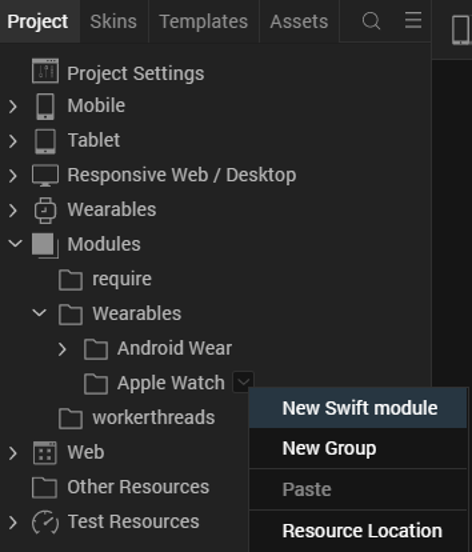This screenshot has height=552, width=472.
Task: Click the Responsive Web monitor icon
Action: 45,175
